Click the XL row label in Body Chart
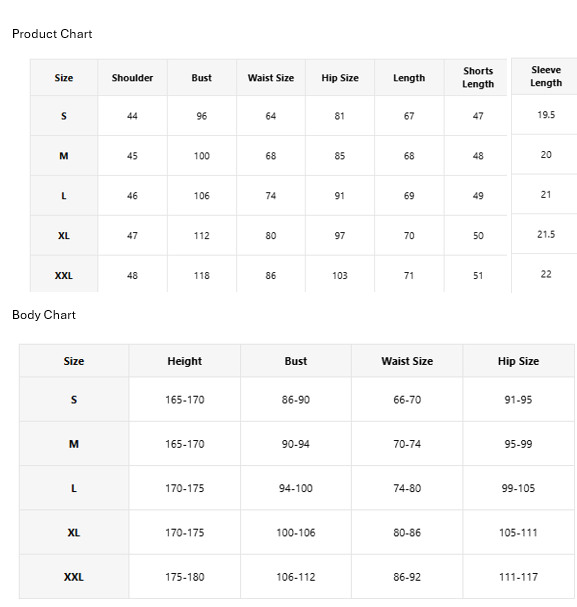 (74, 533)
